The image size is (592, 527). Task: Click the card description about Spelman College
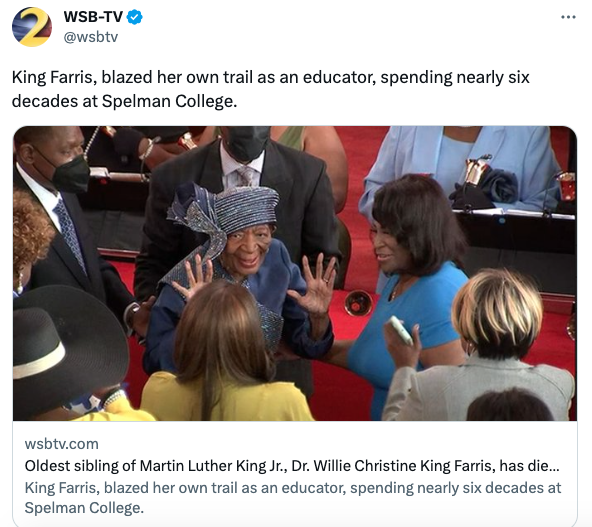coord(293,498)
